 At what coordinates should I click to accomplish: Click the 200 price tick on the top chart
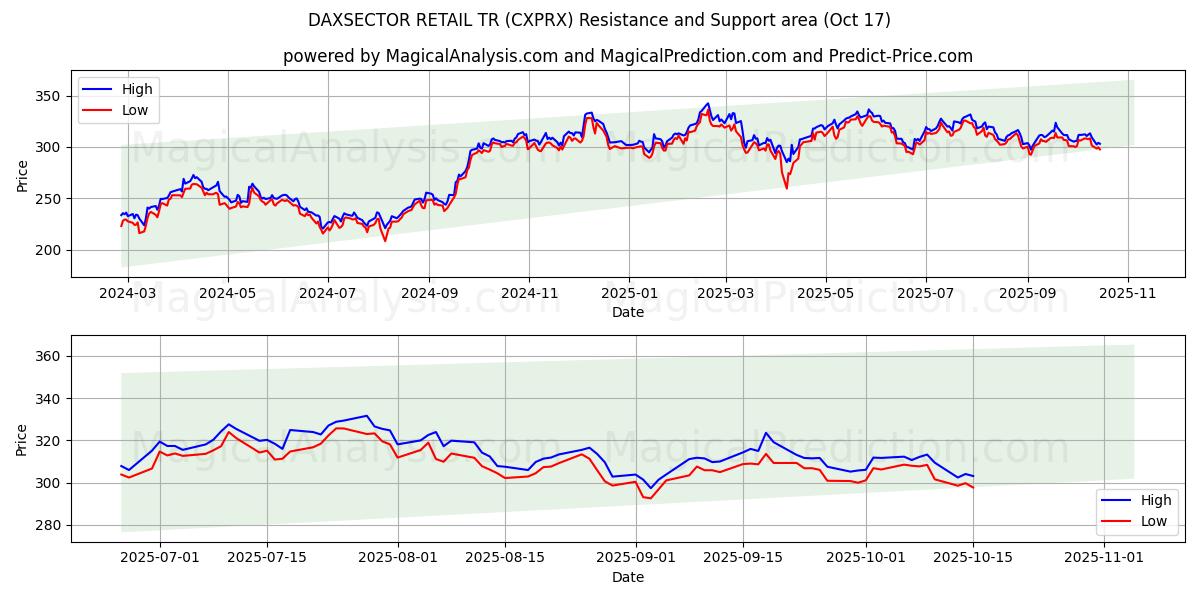(48, 250)
